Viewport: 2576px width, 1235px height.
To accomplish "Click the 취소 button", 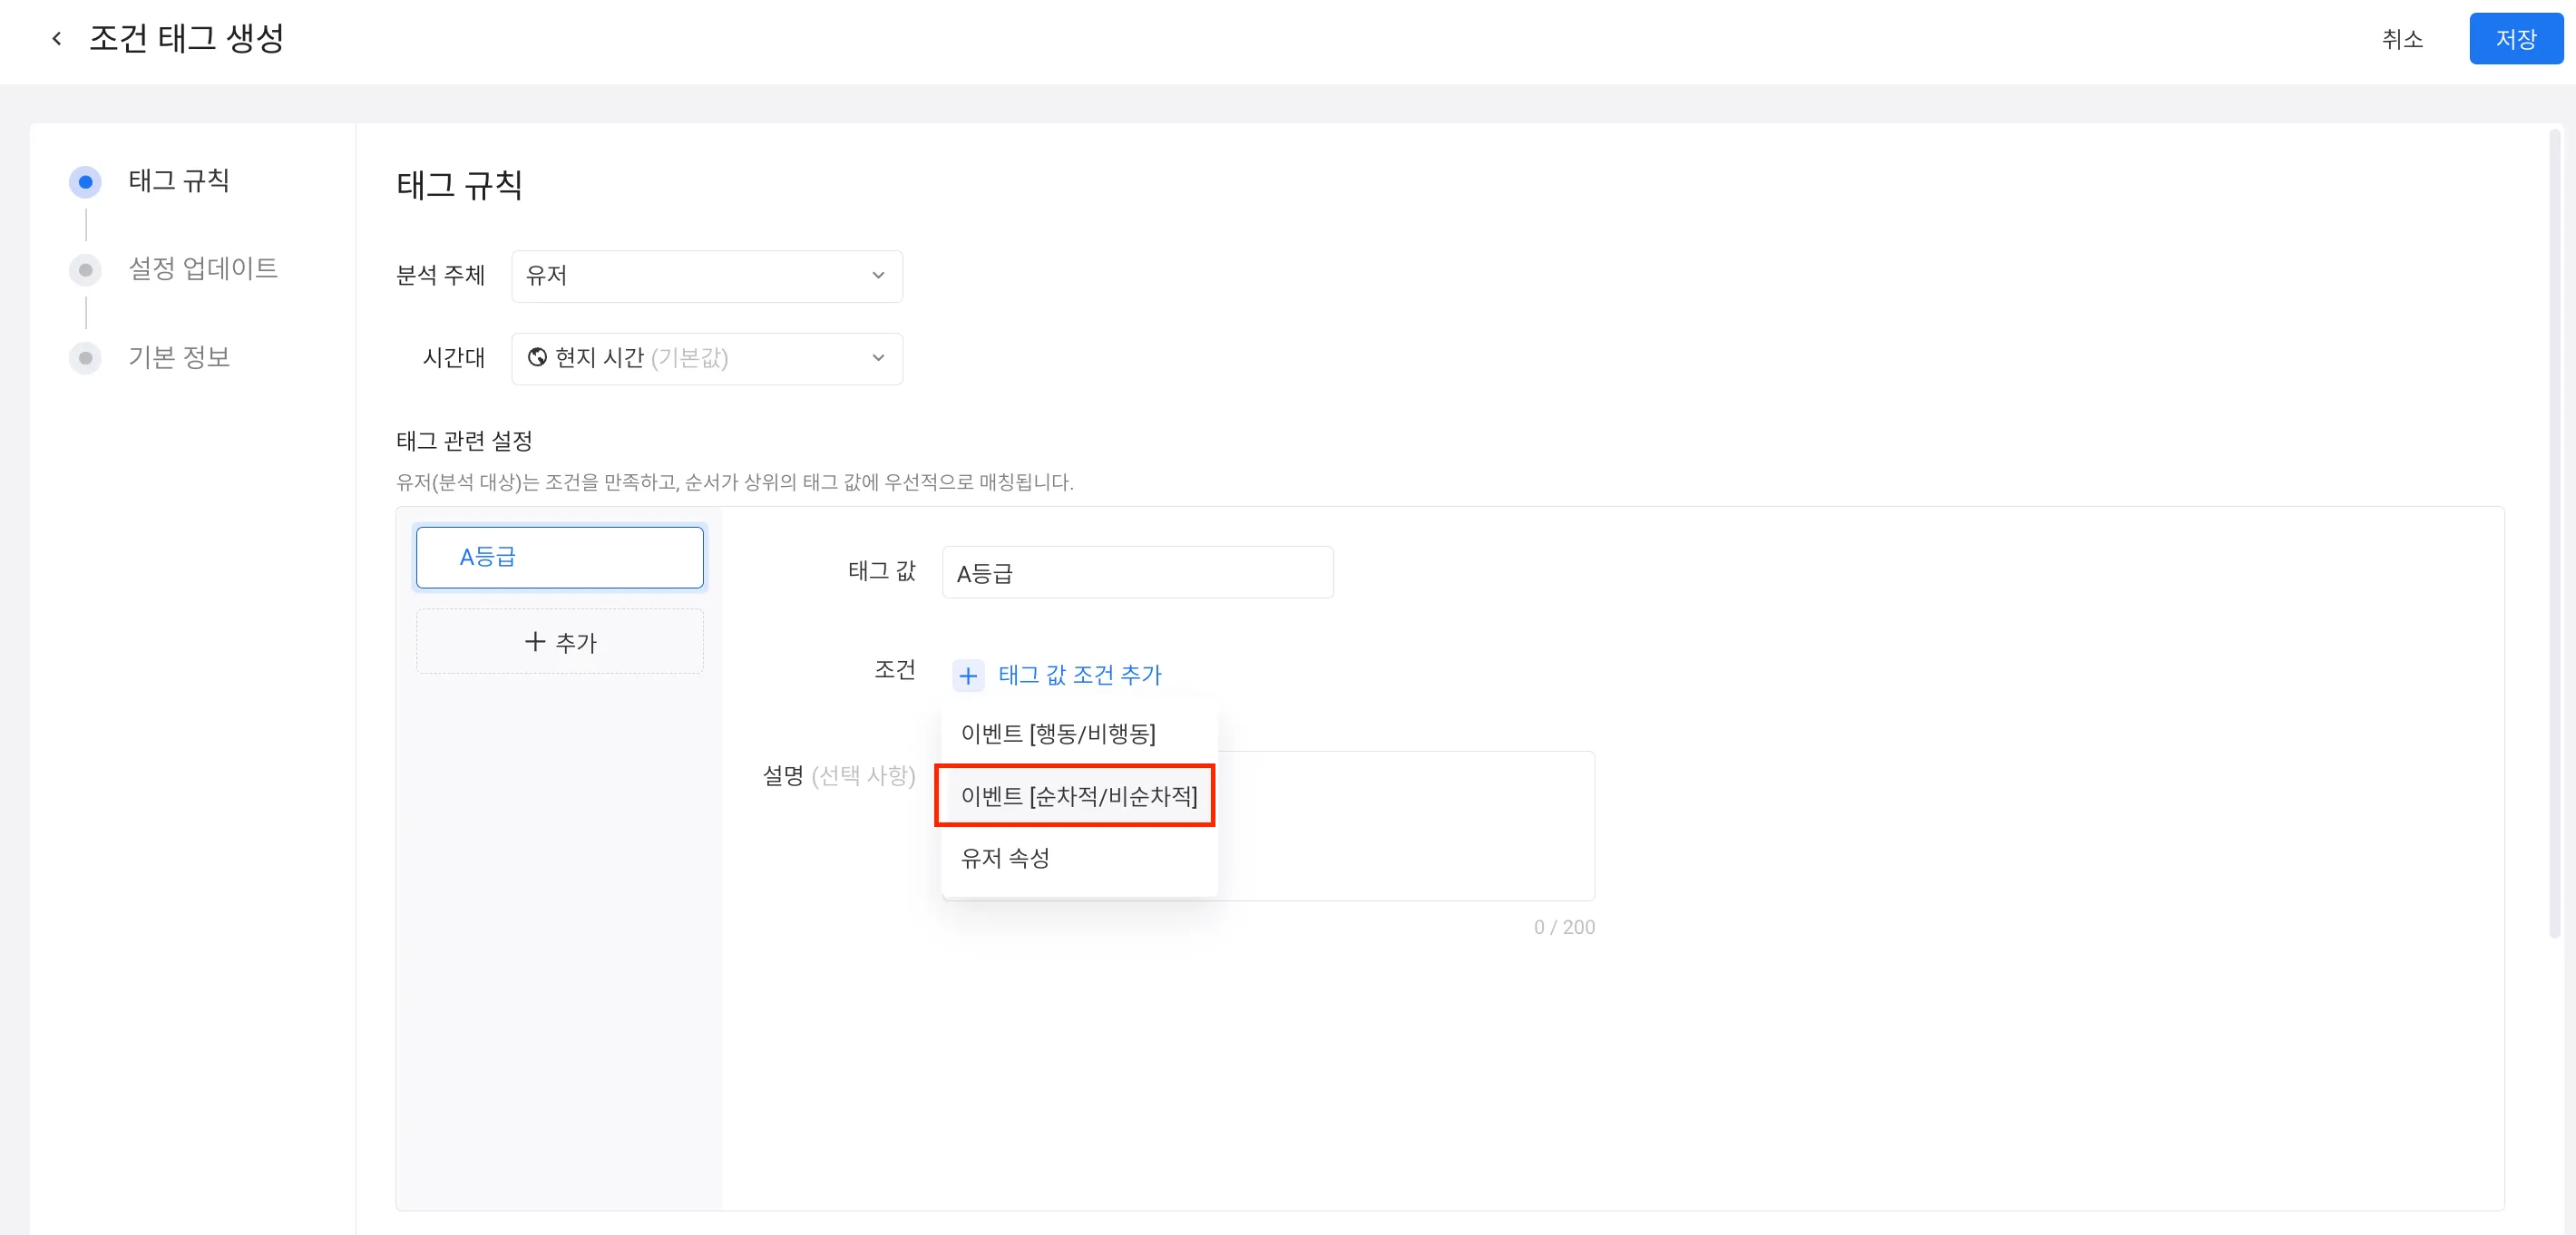I will (2401, 39).
